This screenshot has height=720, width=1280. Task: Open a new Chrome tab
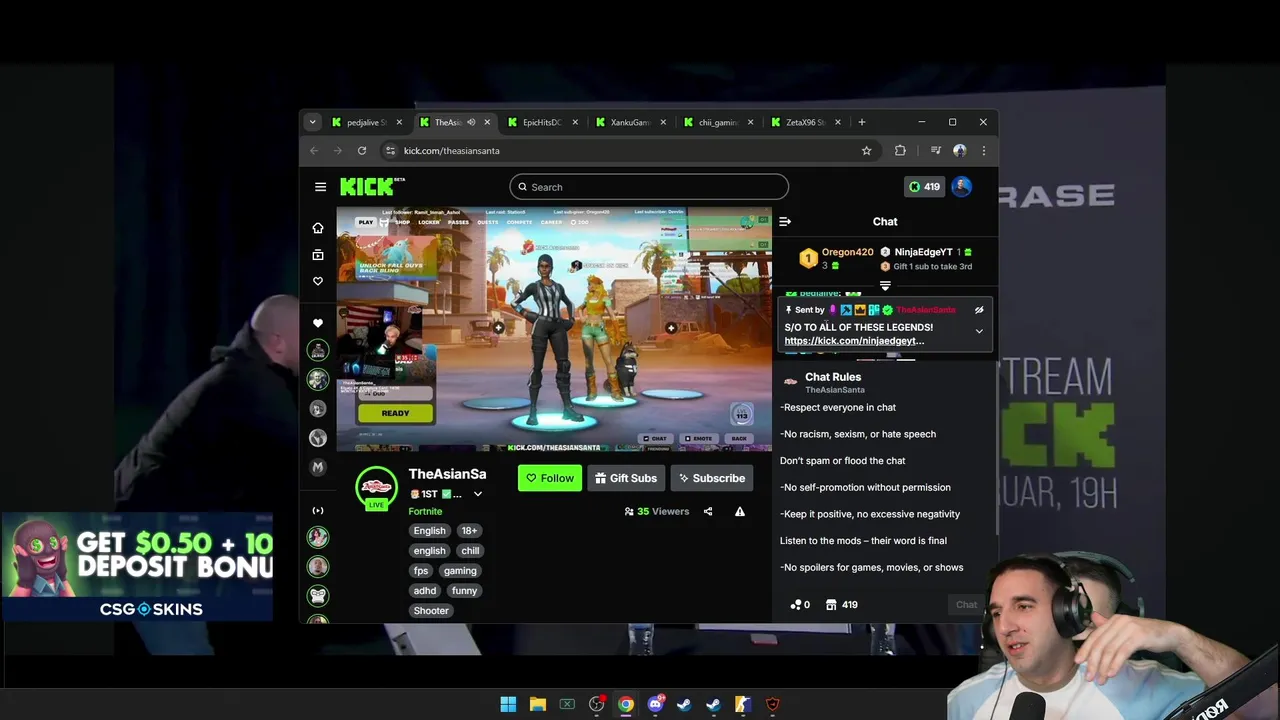[x=862, y=122]
